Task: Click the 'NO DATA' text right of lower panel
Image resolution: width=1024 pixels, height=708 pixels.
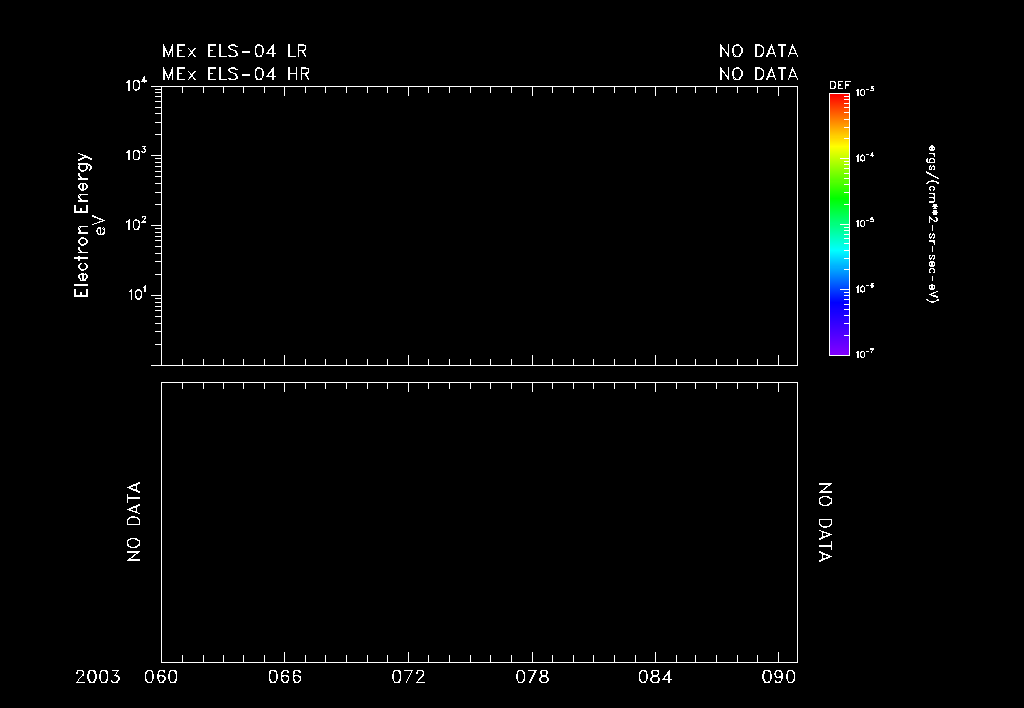Action: pyautogui.click(x=825, y=522)
